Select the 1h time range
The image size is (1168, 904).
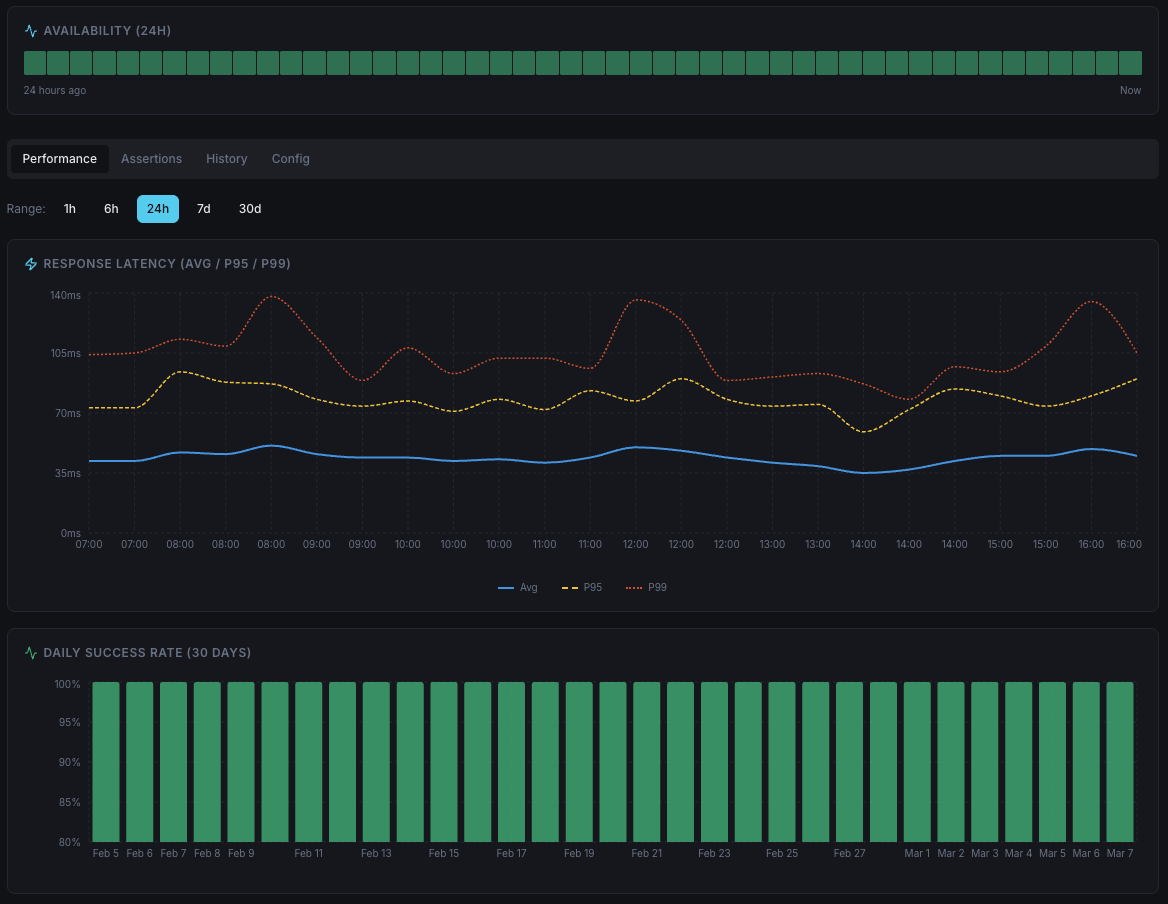point(70,209)
